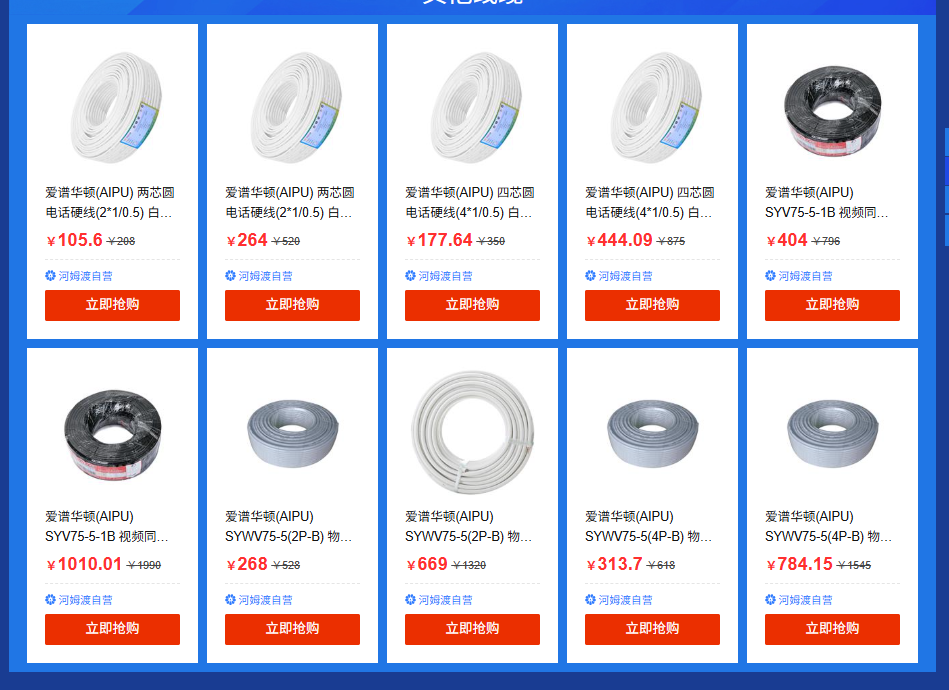Click 河姆渡自营 badge icon under ¥264 item

230,275
